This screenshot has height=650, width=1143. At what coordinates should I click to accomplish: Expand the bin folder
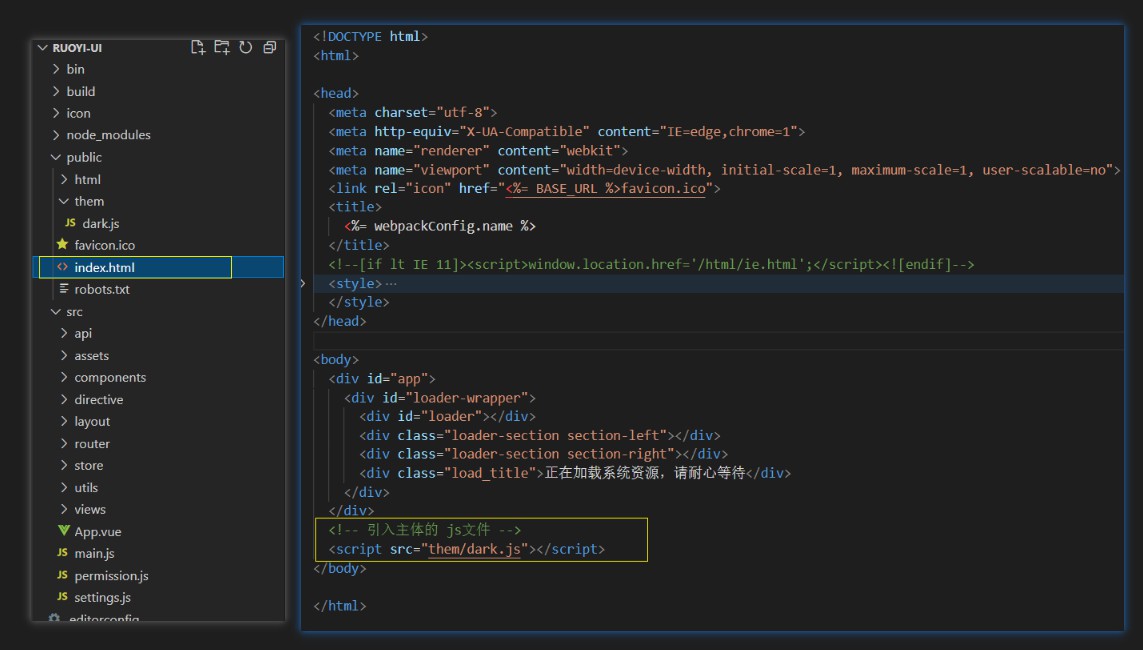coord(56,68)
